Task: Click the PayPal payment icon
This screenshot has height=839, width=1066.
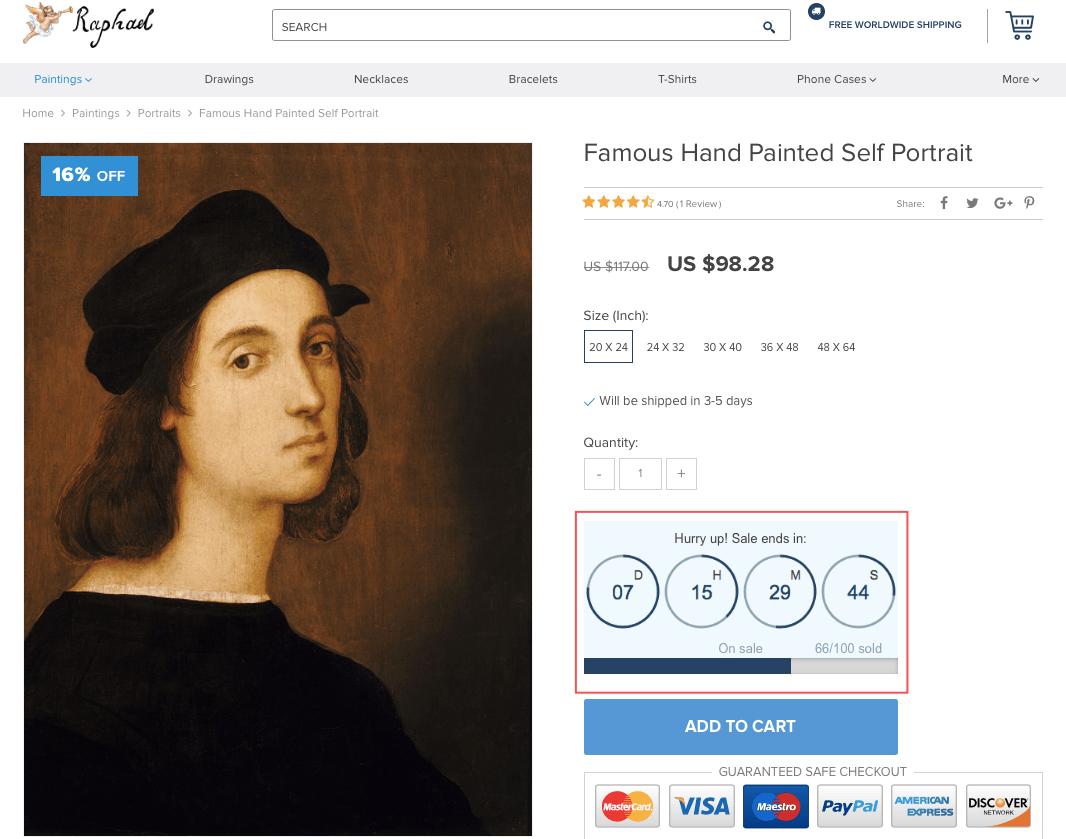Action: 849,805
